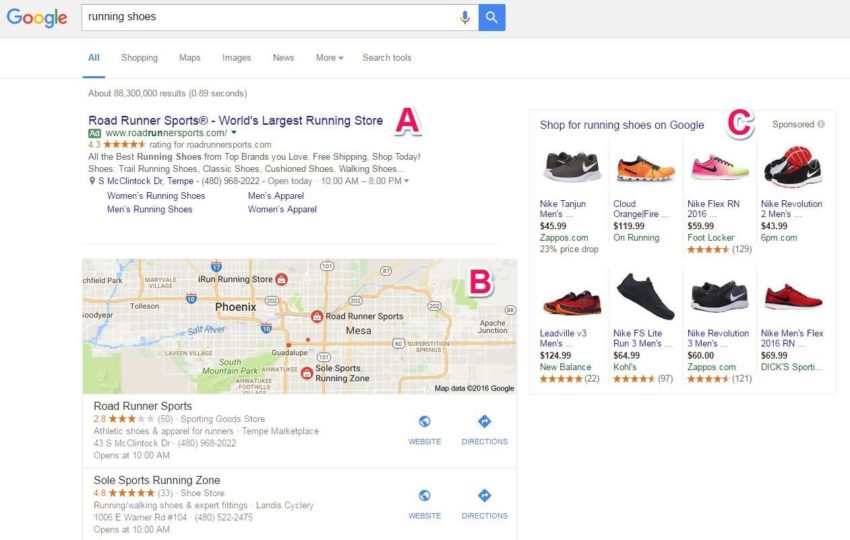Switch to the Shopping tab

[x=139, y=57]
